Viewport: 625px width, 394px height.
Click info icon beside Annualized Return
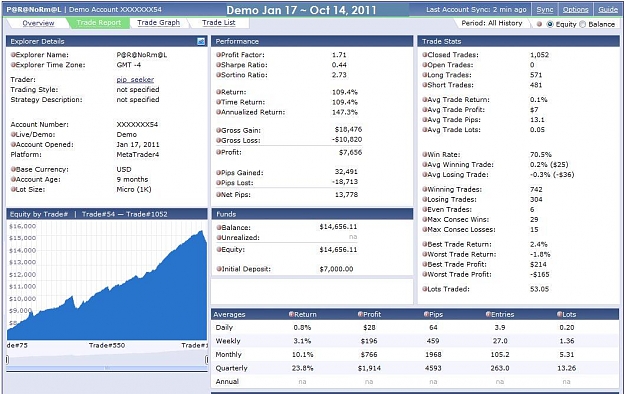[218, 112]
